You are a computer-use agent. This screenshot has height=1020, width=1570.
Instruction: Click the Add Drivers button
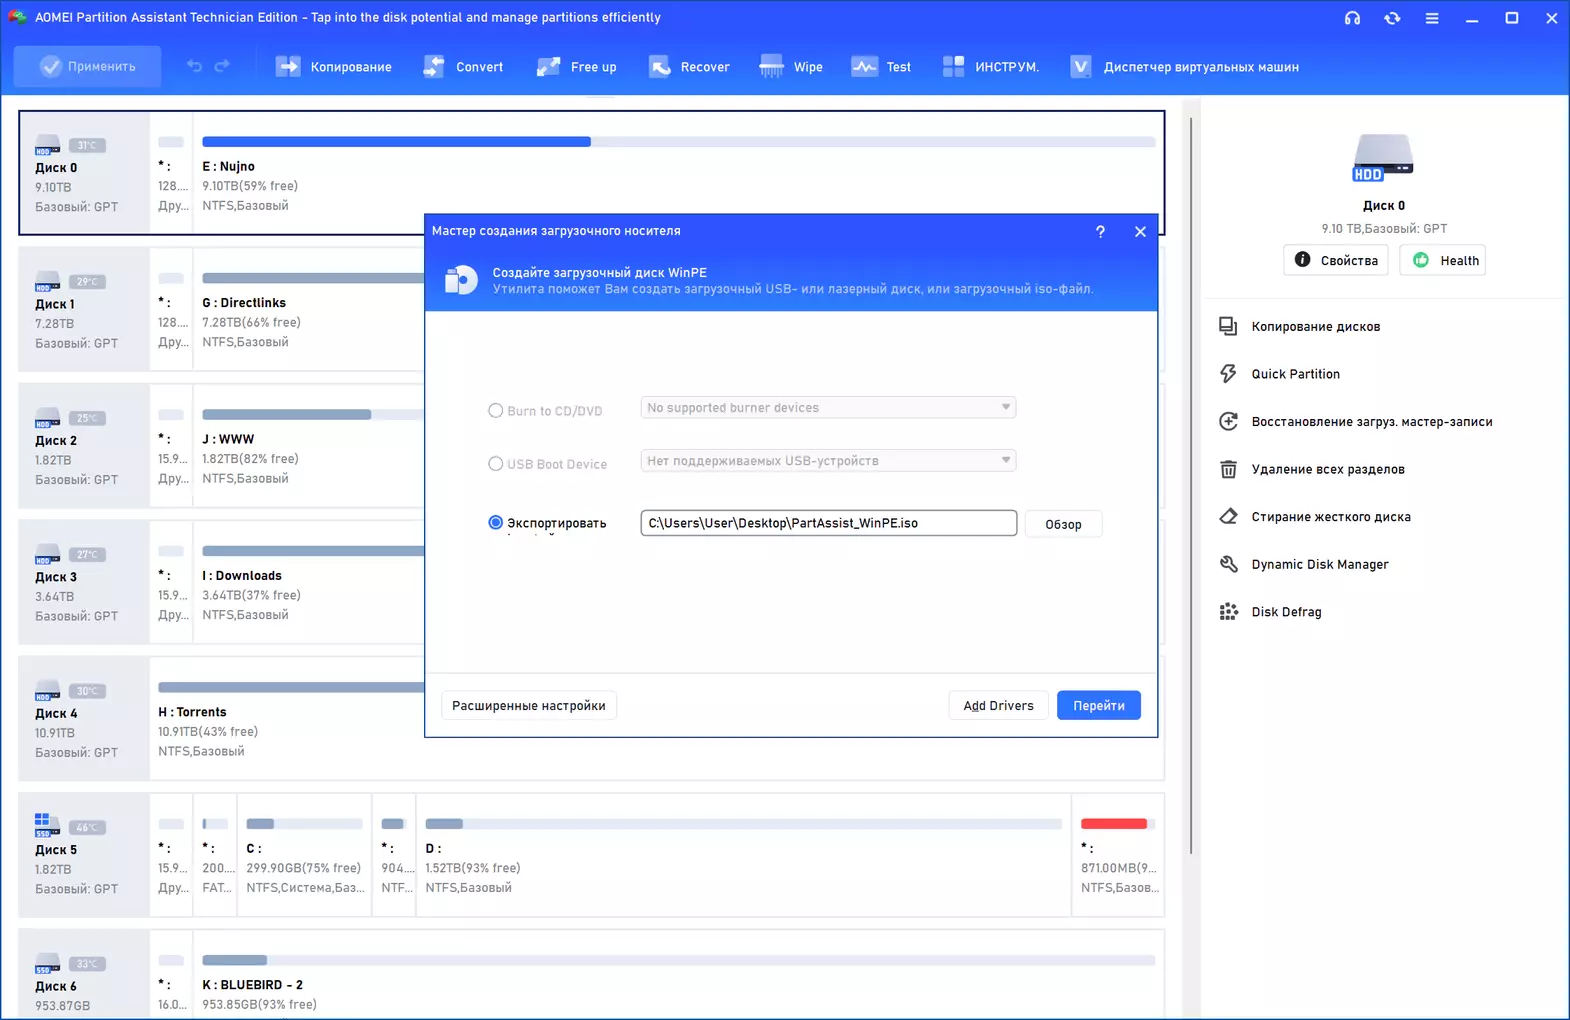tap(998, 705)
